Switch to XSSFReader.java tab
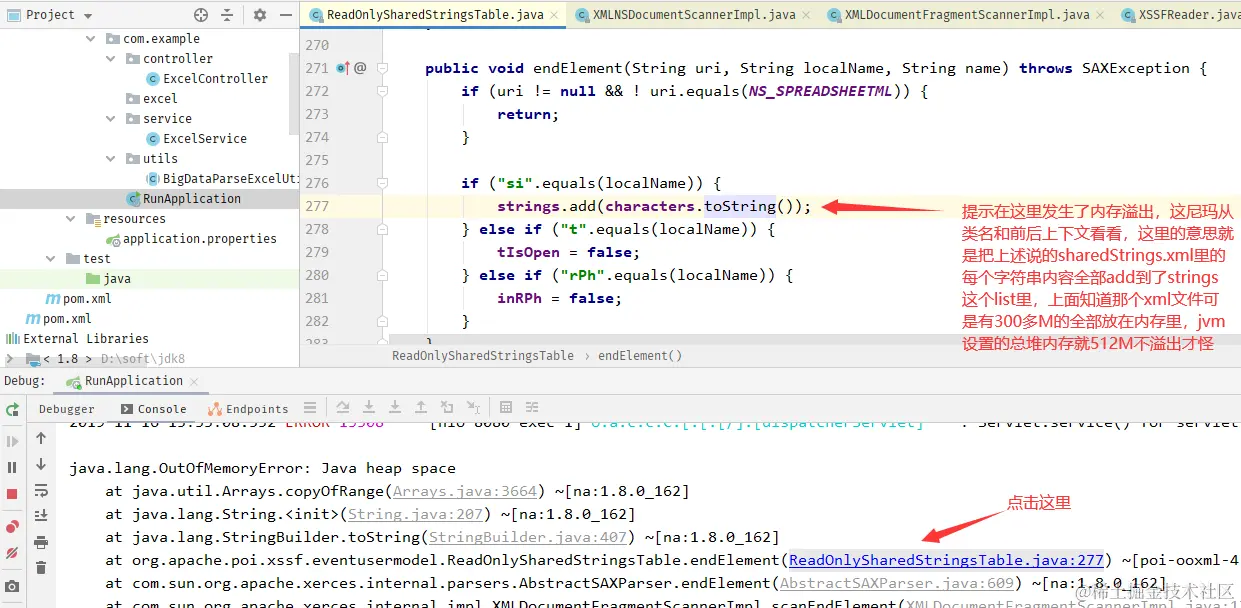 1179,15
